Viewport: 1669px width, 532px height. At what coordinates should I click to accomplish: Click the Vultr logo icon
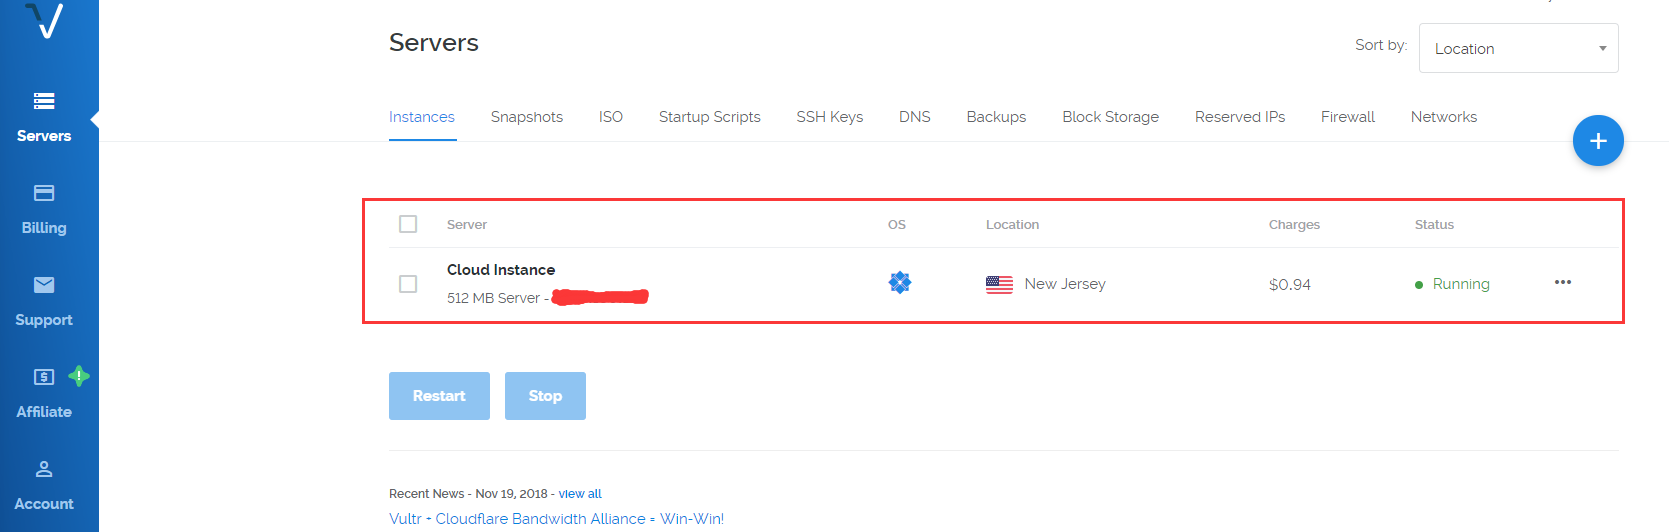45,20
